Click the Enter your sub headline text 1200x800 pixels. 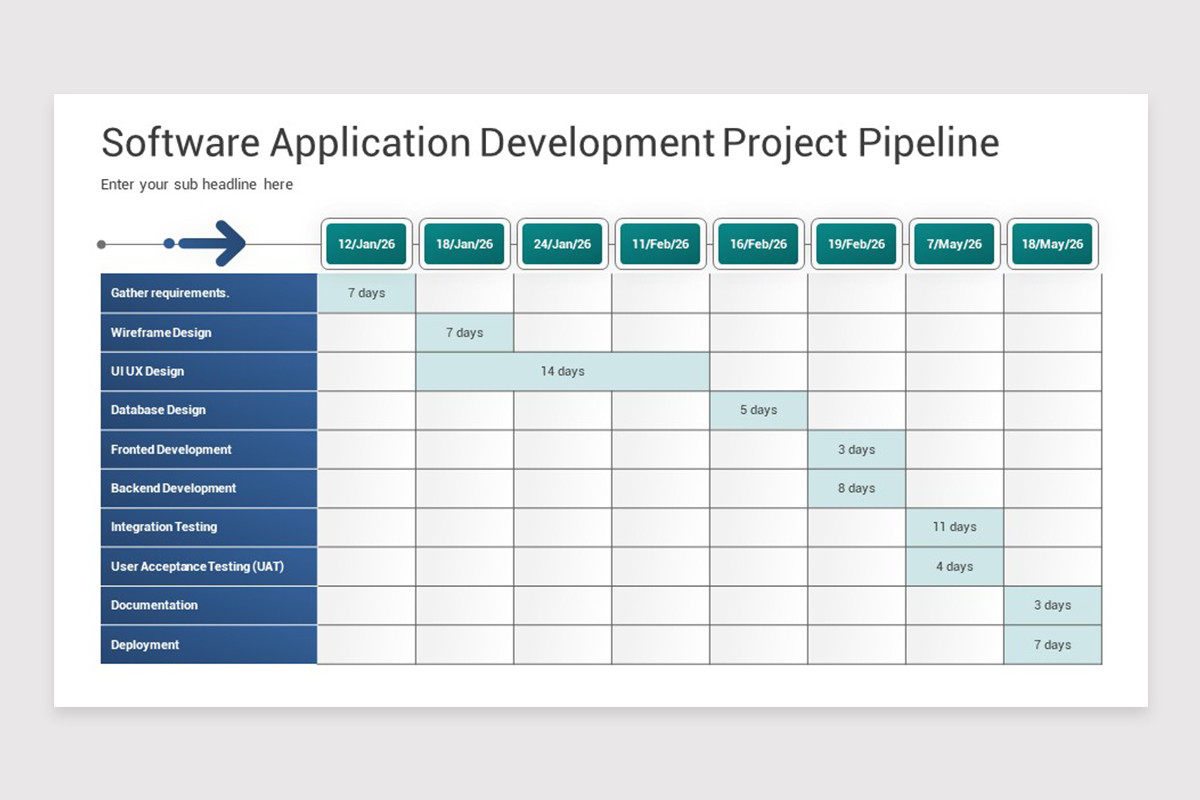click(197, 184)
